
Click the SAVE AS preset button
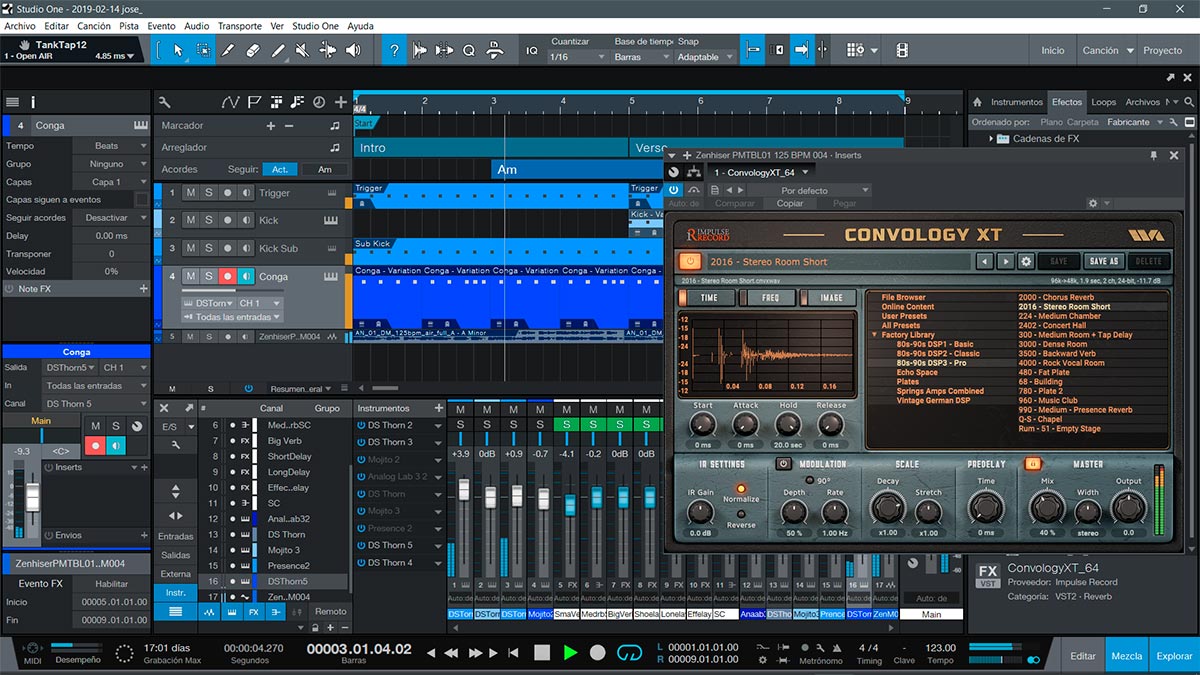coord(1103,262)
